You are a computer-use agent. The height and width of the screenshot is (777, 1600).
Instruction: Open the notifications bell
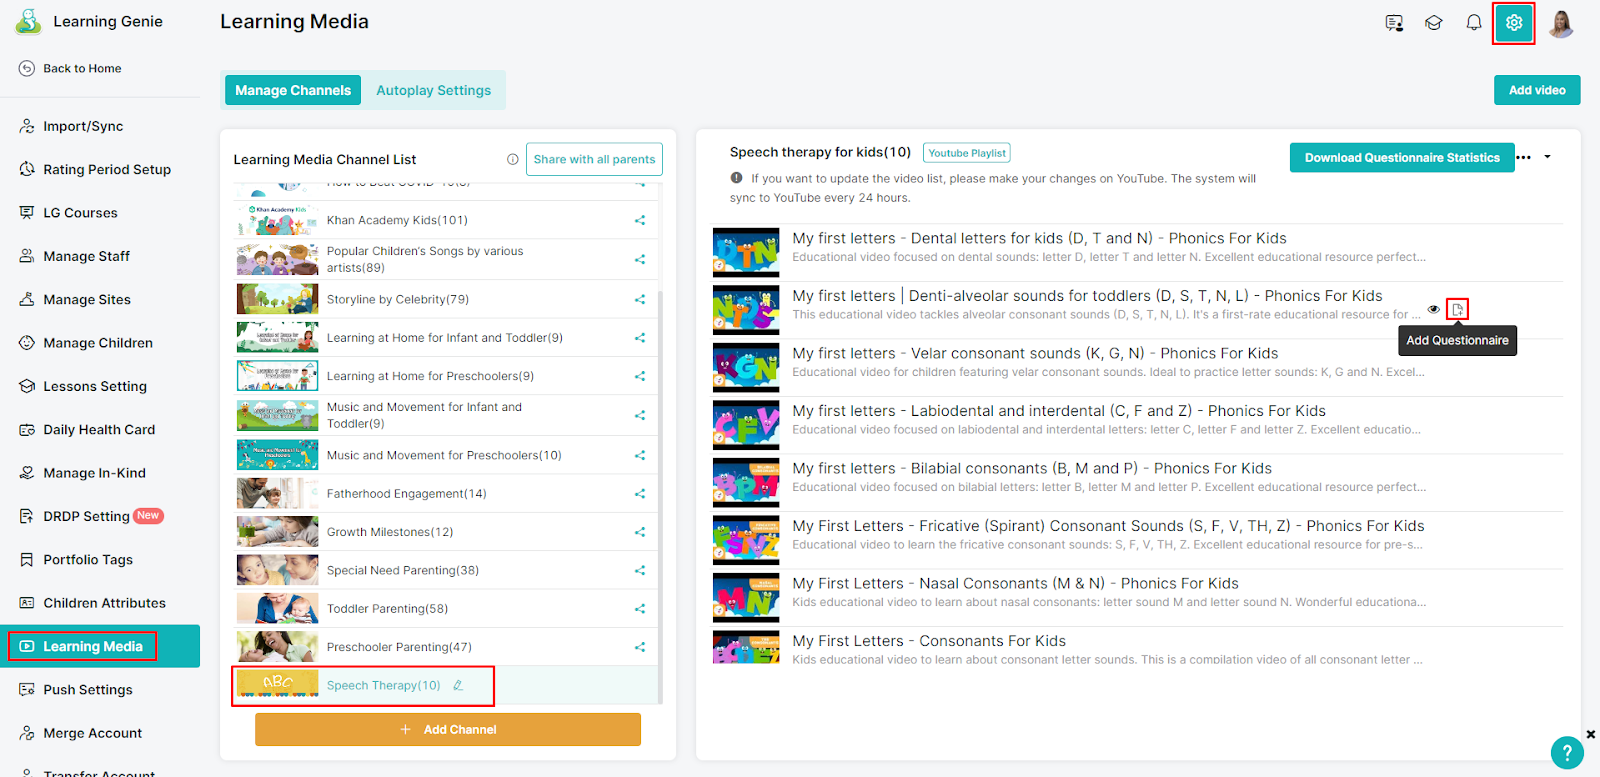[1474, 23]
